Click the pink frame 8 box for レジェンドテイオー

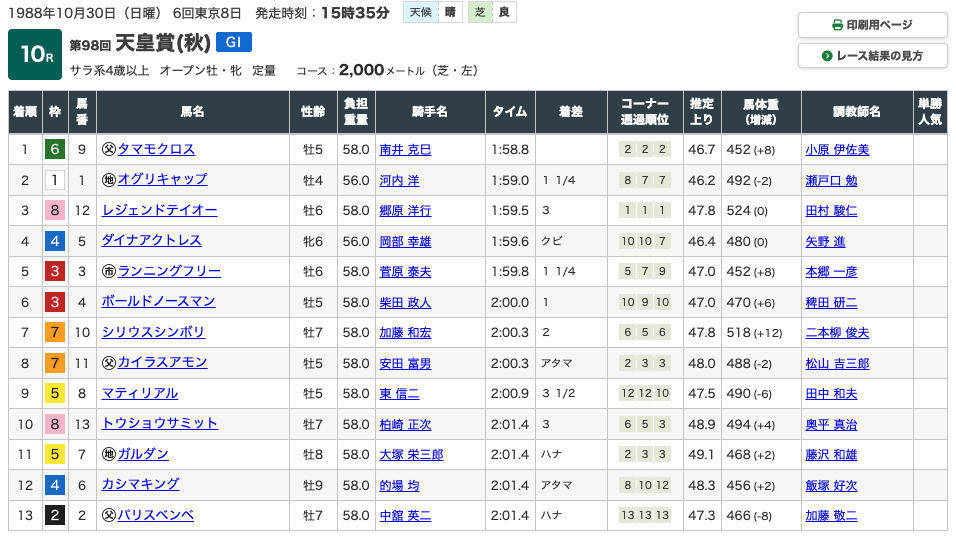pos(56,210)
